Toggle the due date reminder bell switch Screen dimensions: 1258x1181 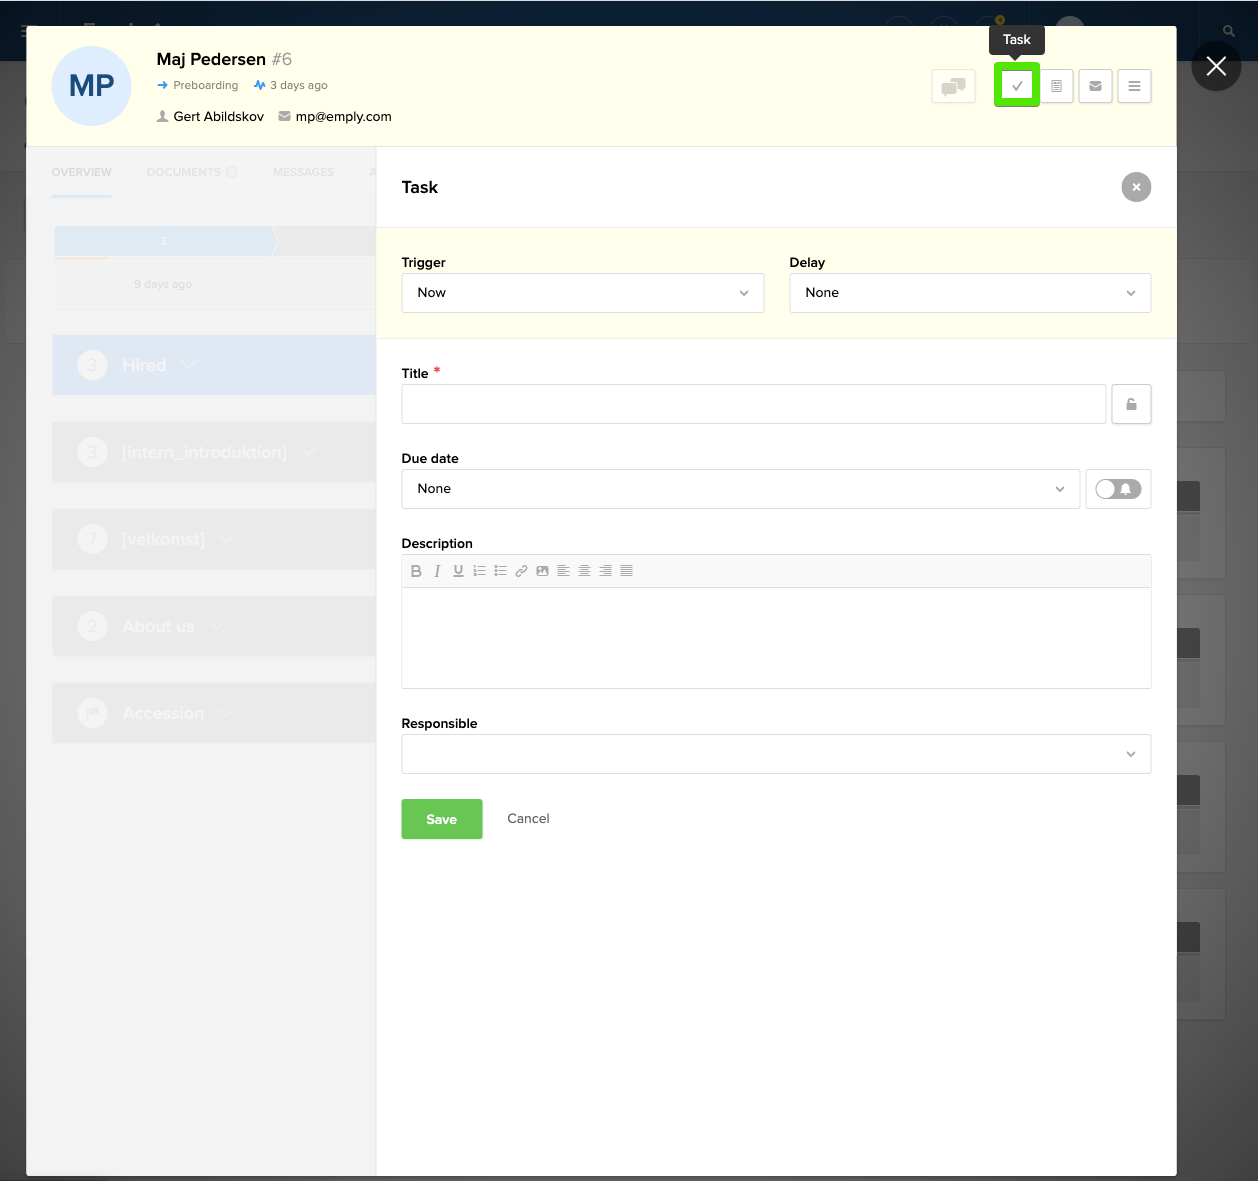pos(1118,489)
